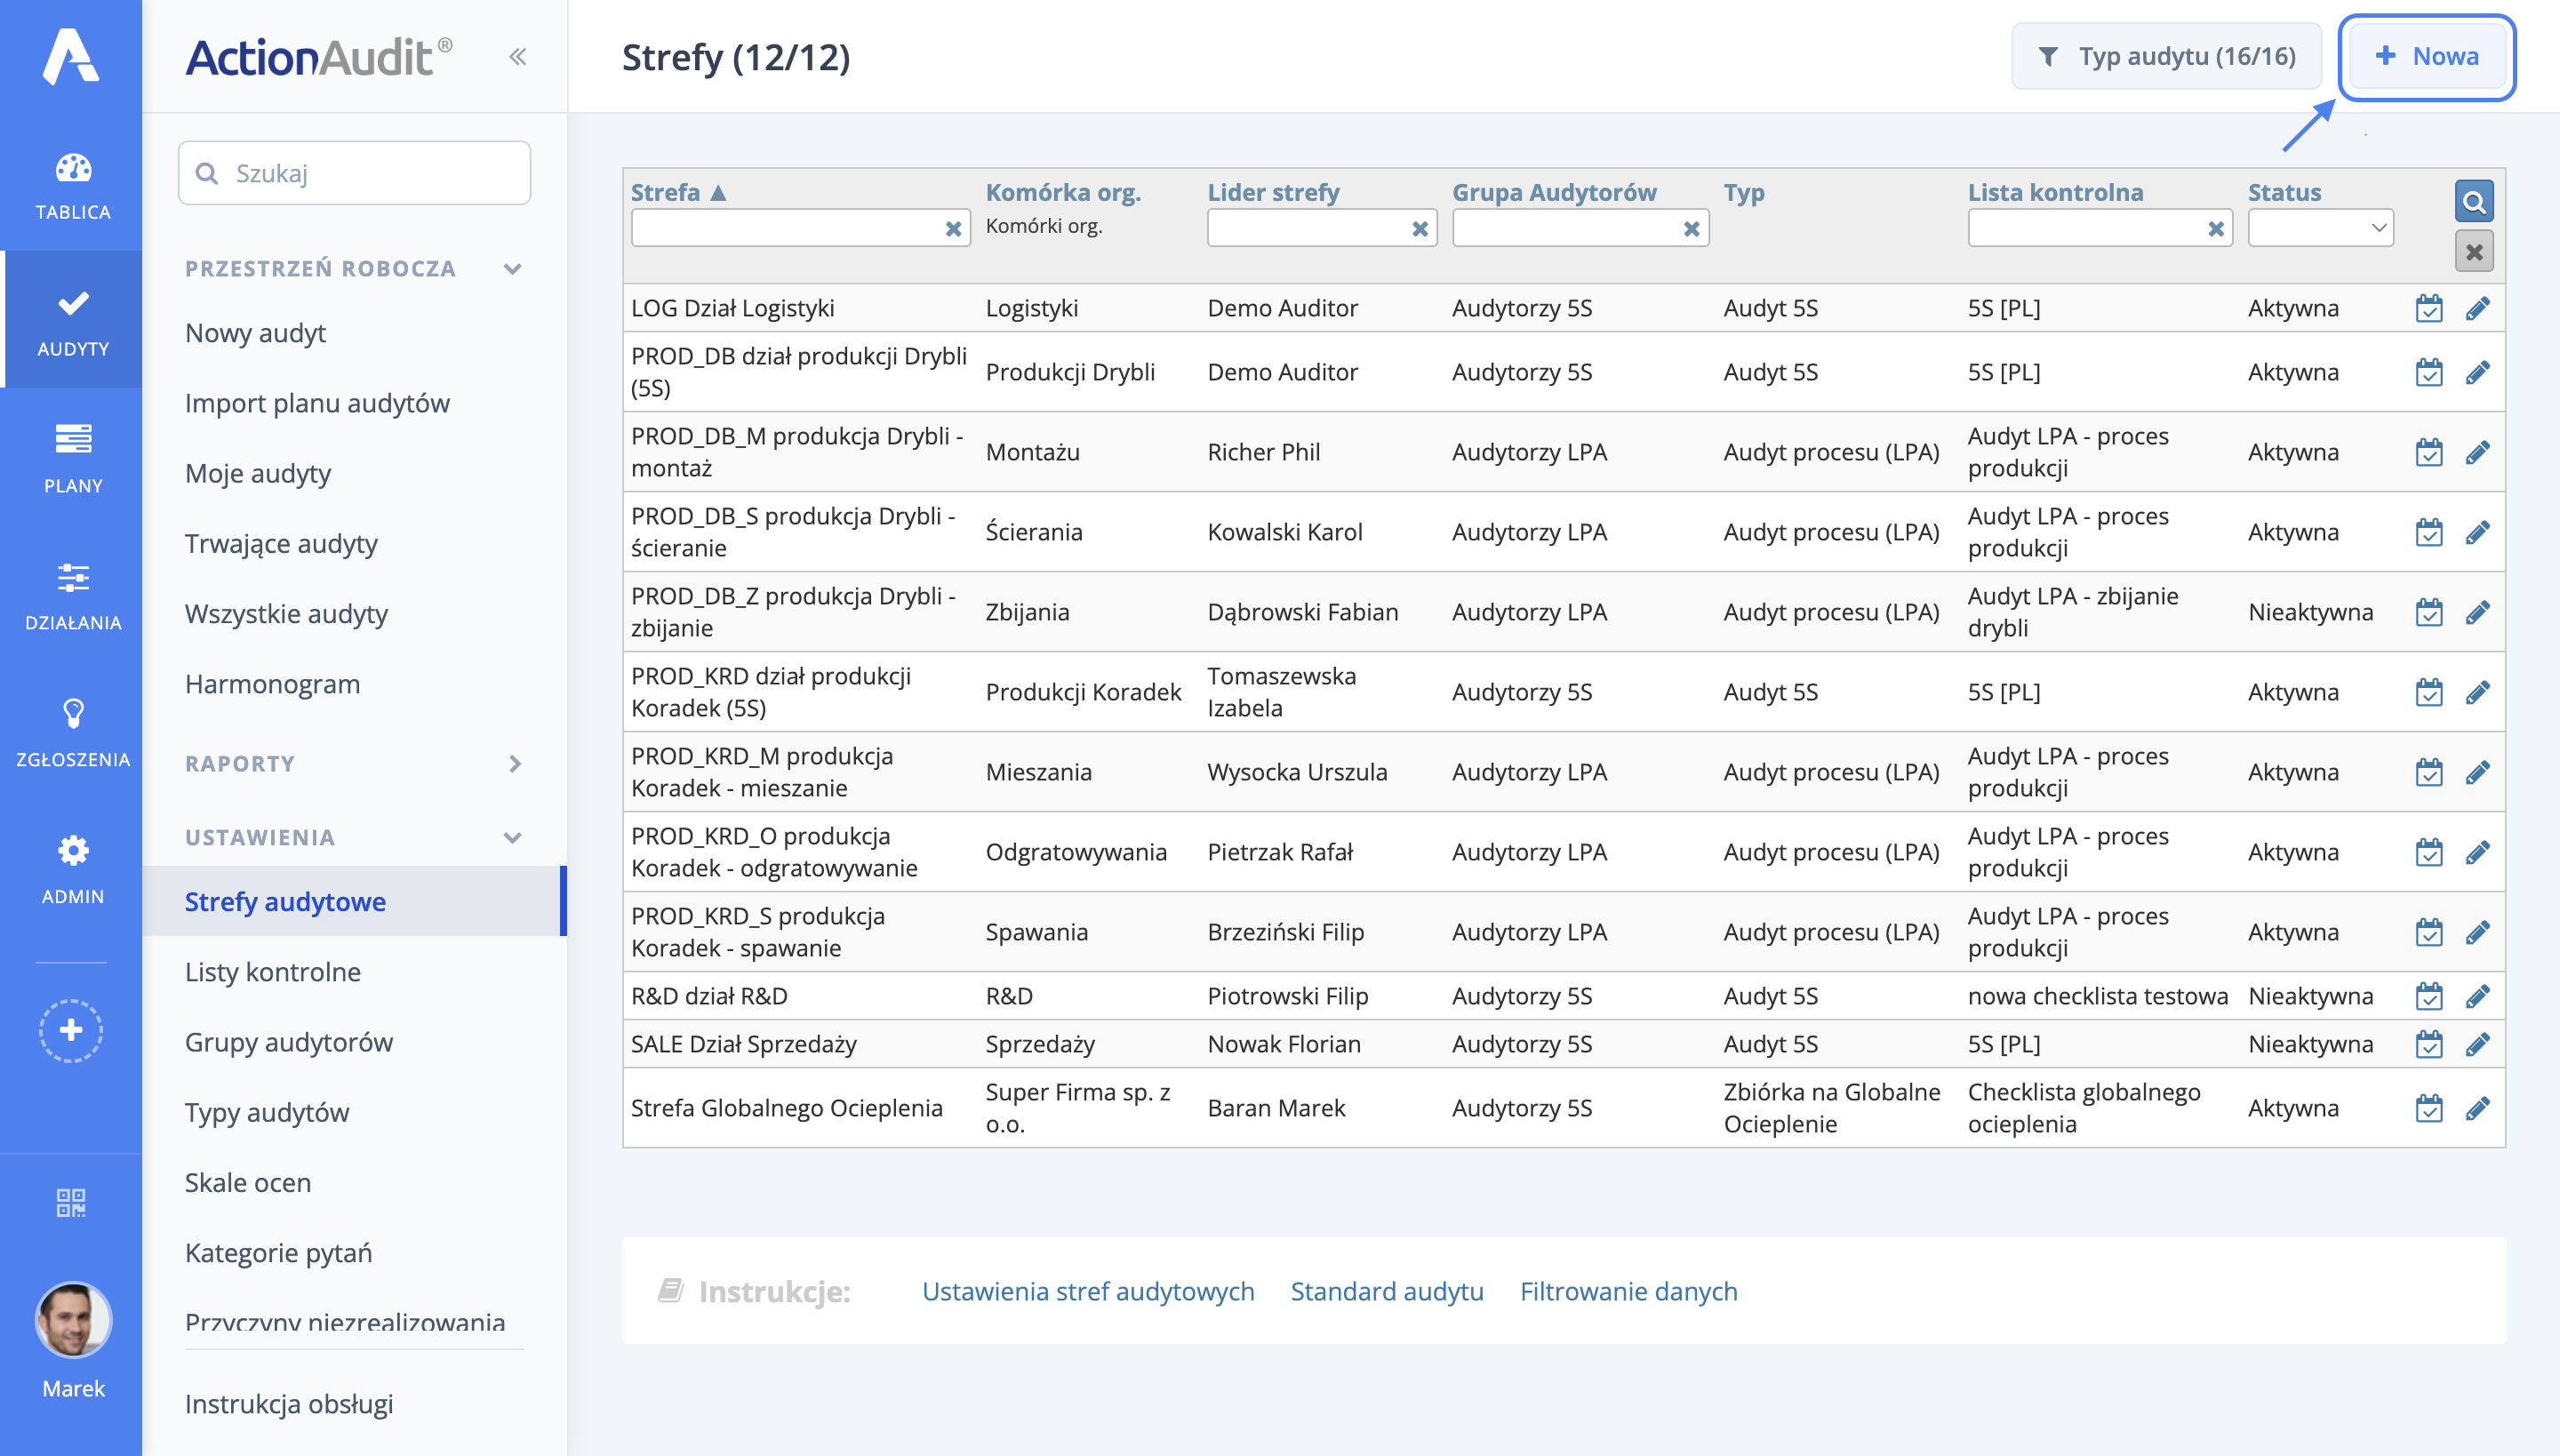Screen dimensions: 2560x1456
Task: Click blue search filter button in table
Action: coord(2473,202)
